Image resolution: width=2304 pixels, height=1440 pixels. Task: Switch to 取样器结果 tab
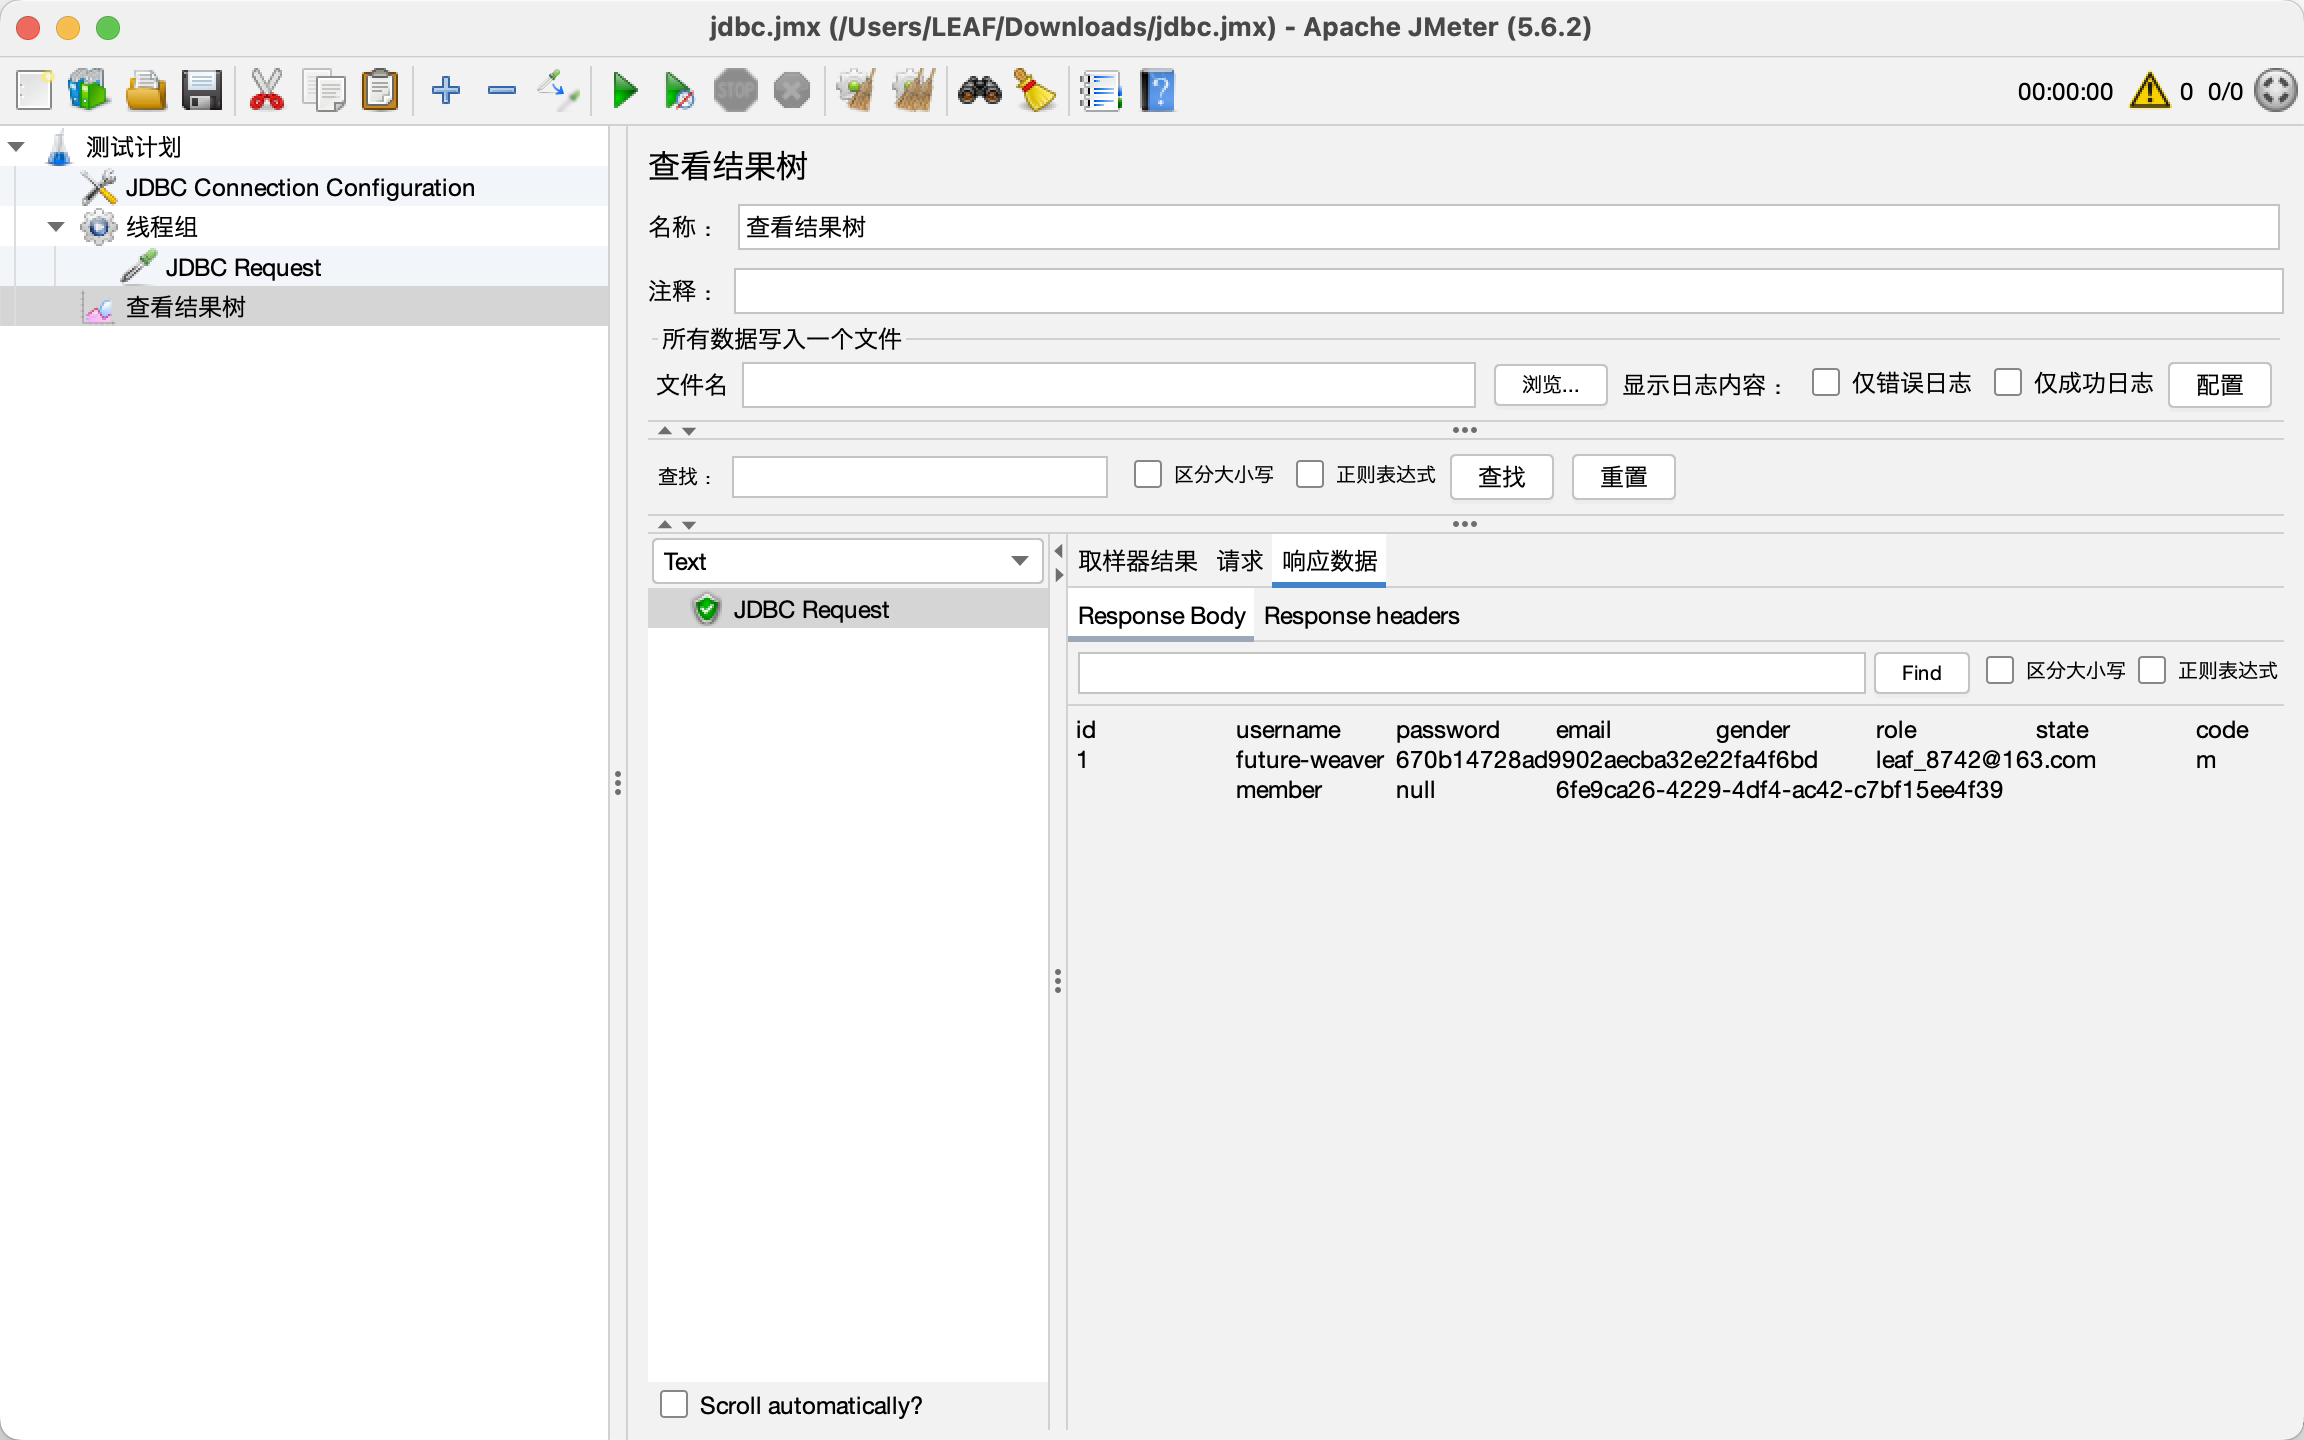tap(1137, 561)
